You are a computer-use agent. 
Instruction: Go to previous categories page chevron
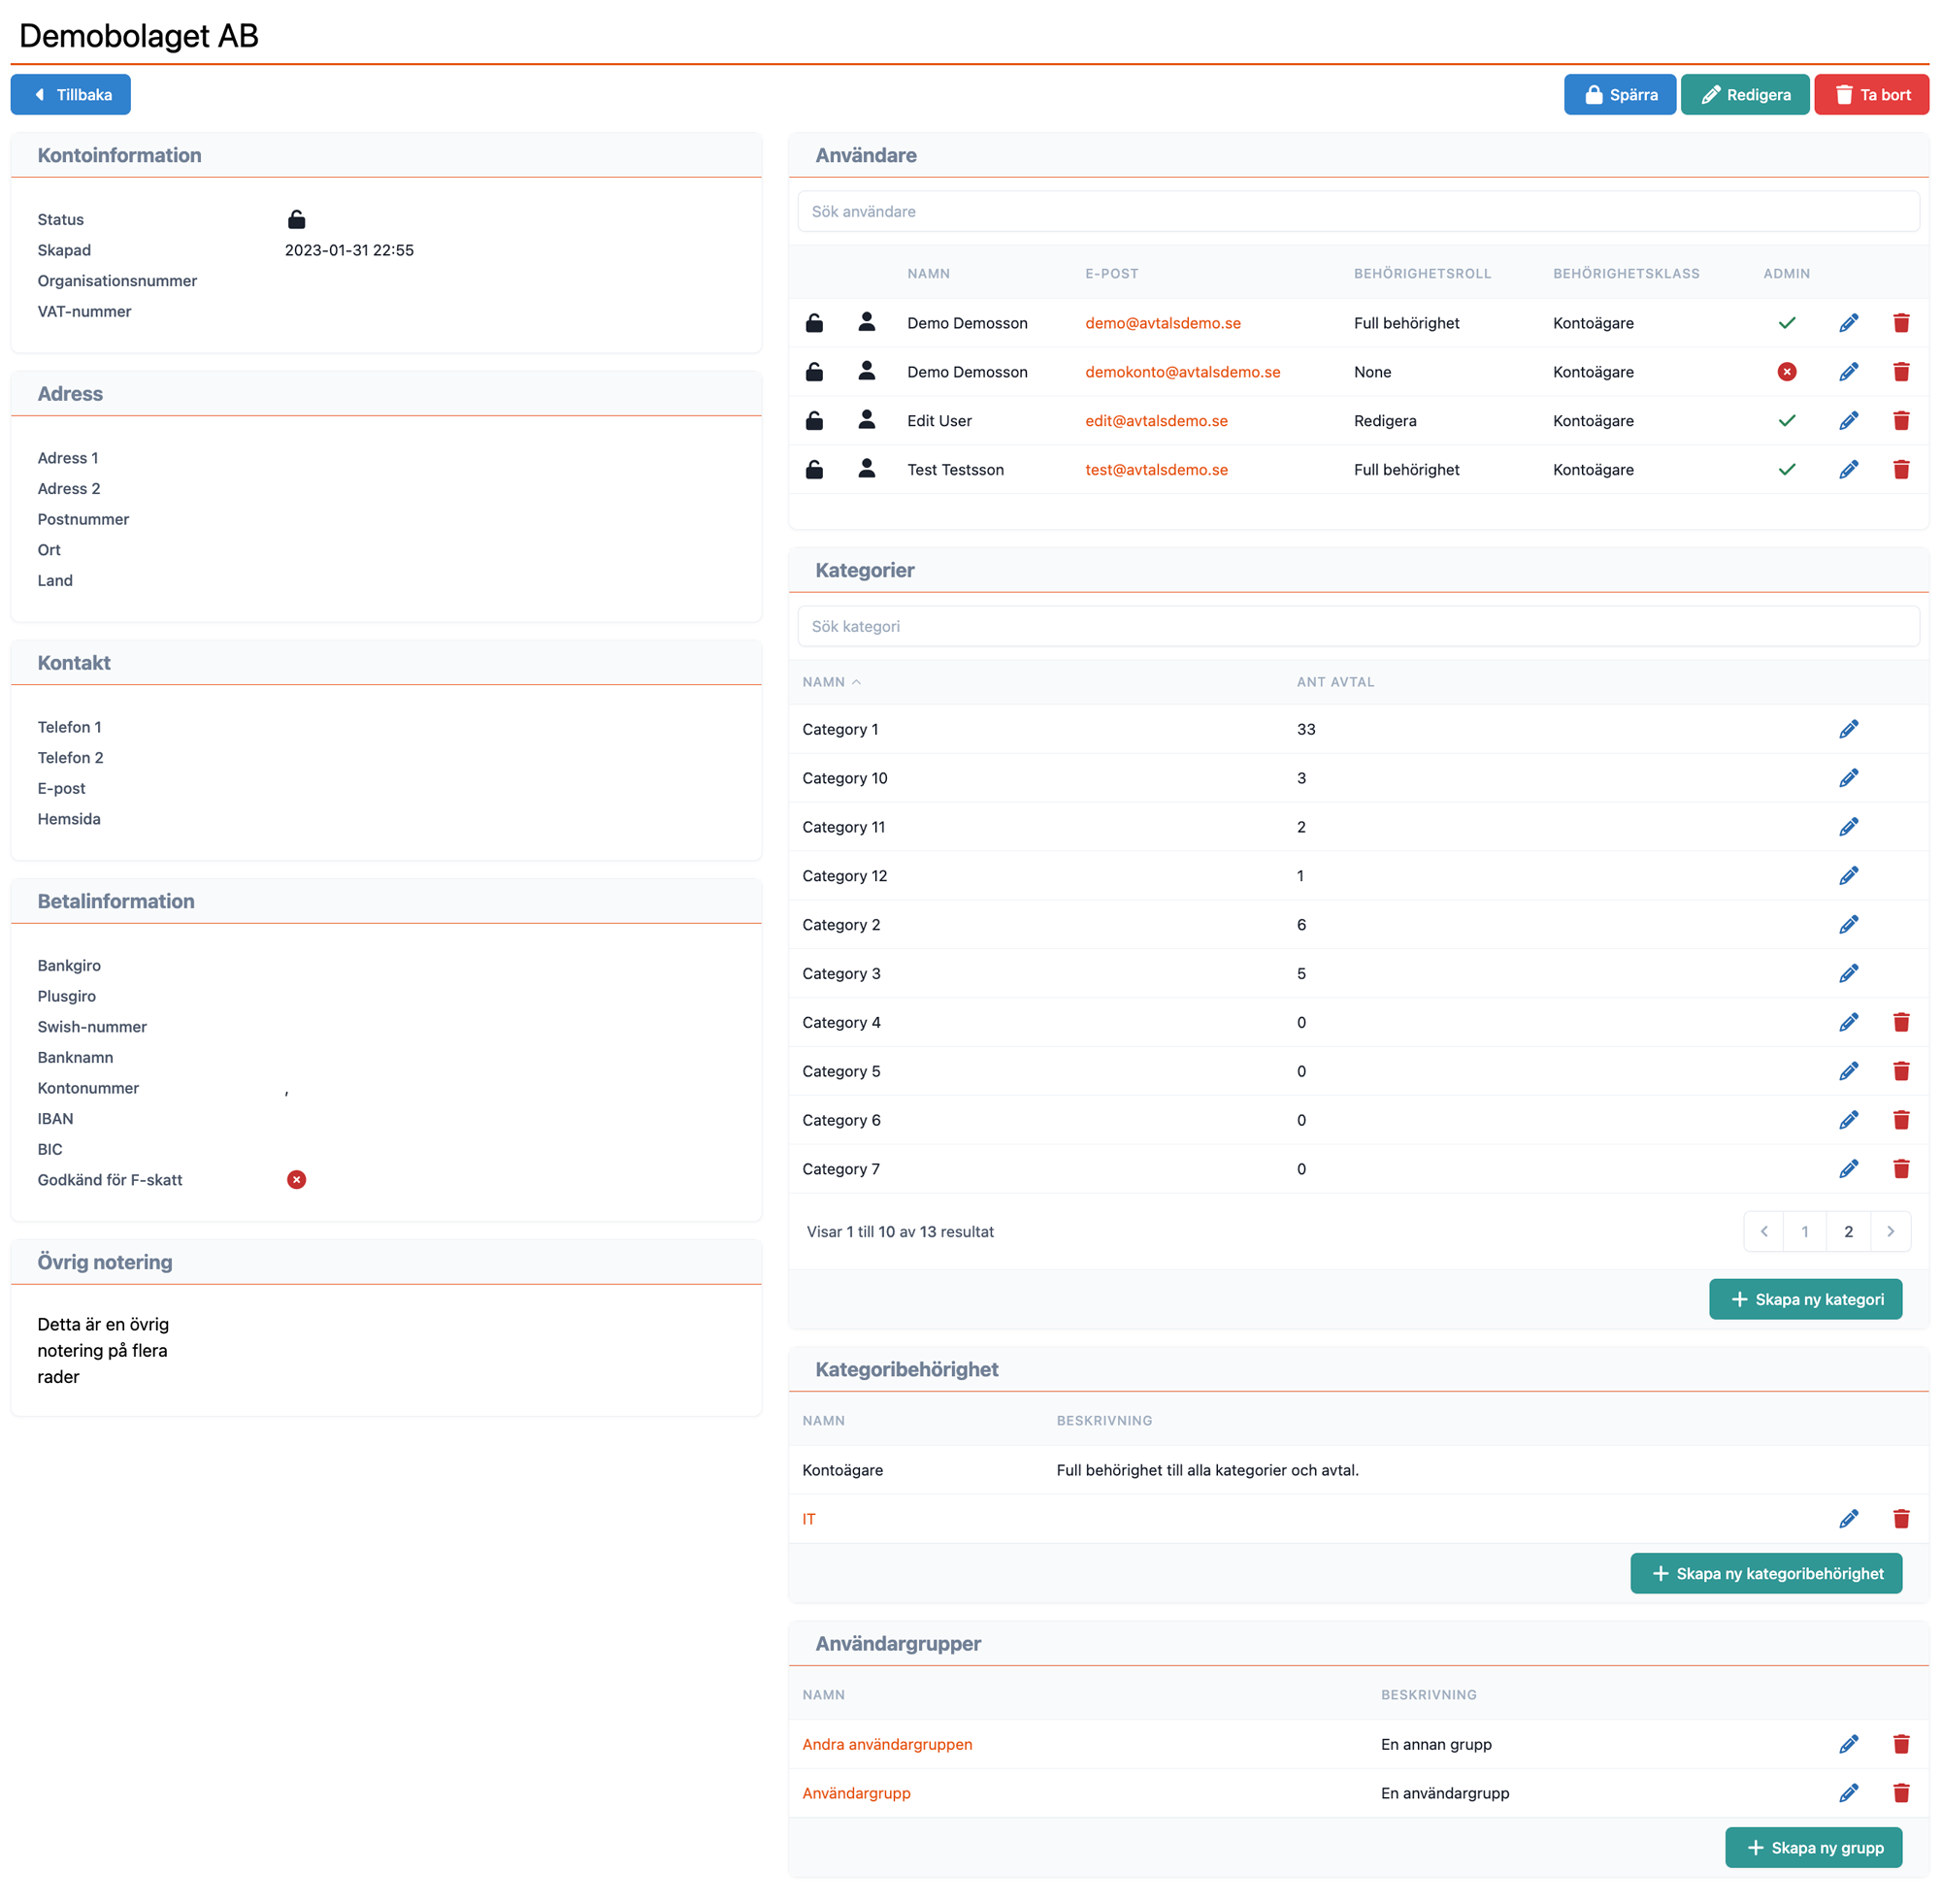pos(1763,1231)
